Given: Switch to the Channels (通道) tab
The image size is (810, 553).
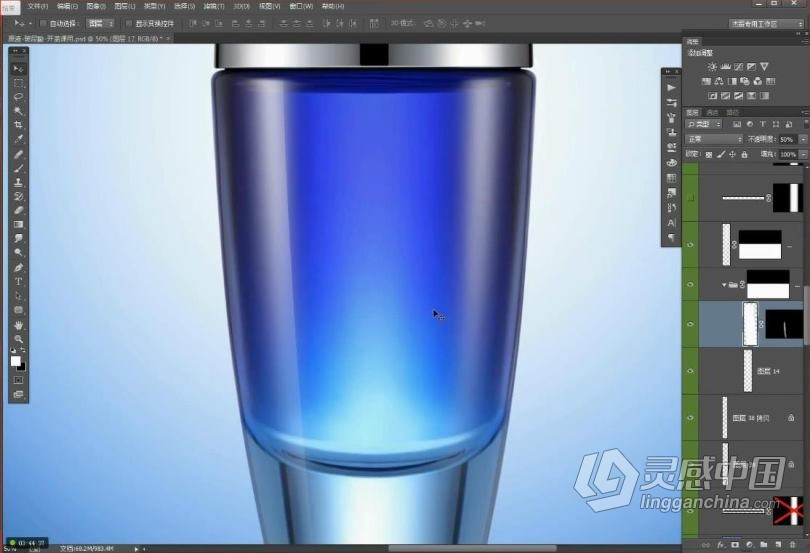Looking at the screenshot, I should tap(712, 112).
